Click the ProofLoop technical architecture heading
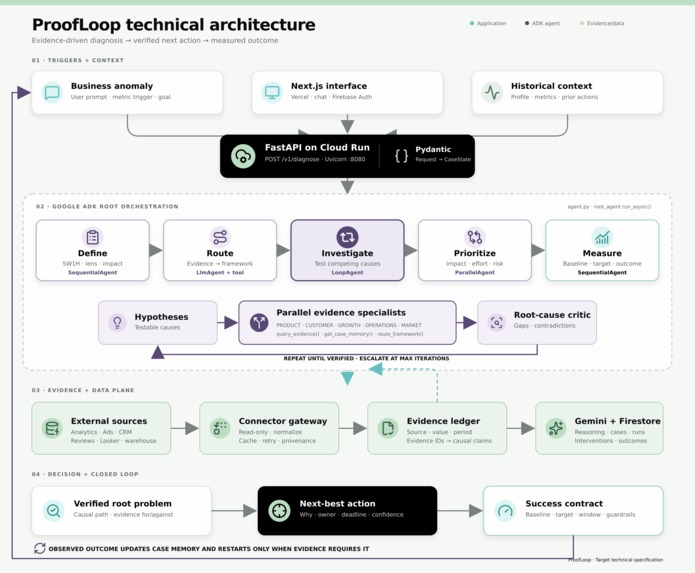The height and width of the screenshot is (573, 695). click(x=174, y=24)
